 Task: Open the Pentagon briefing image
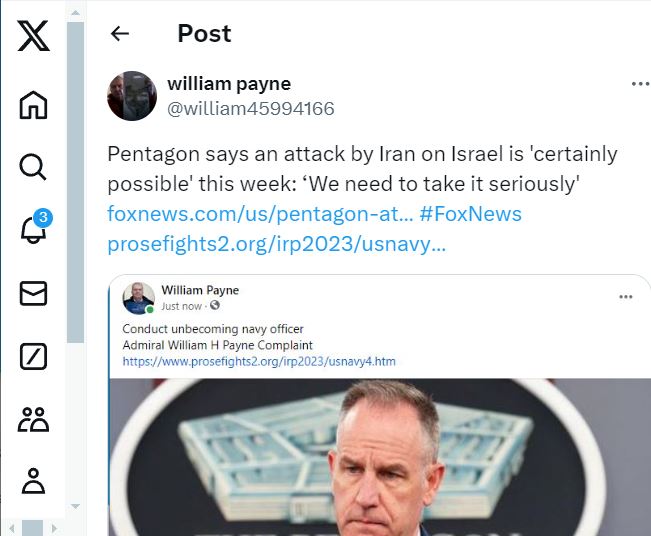click(380, 457)
